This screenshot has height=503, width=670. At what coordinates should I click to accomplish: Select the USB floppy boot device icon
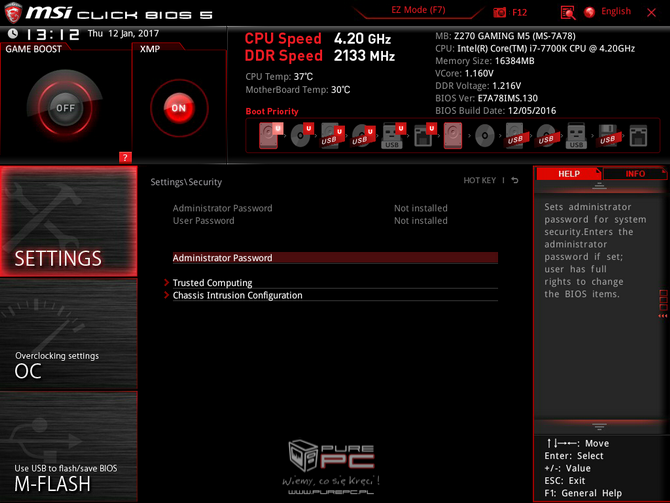coord(607,136)
